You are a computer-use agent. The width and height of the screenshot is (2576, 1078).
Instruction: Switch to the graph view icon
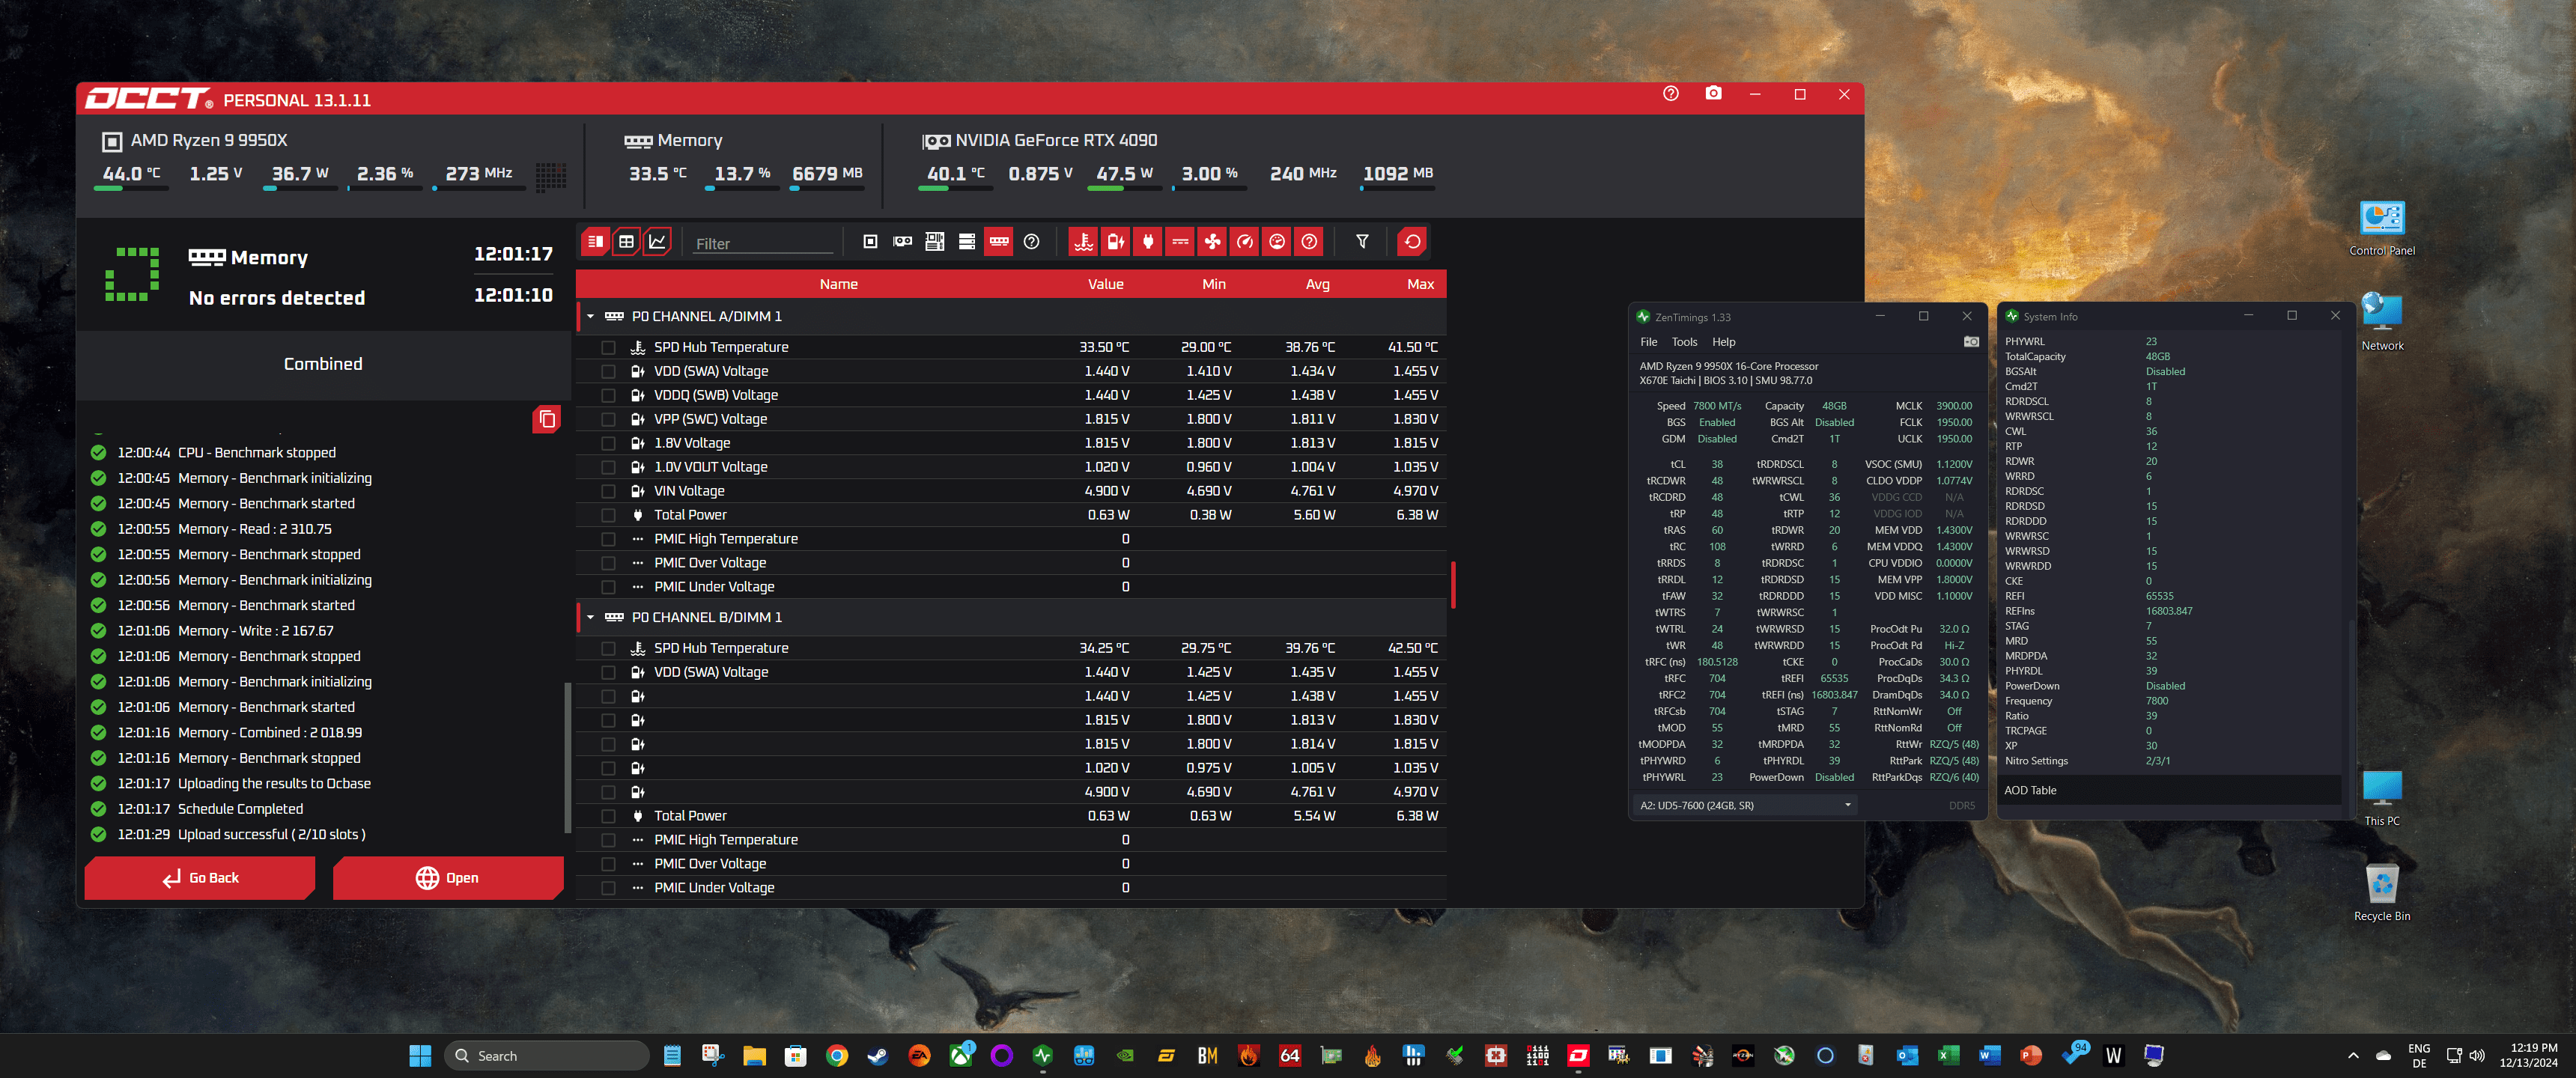coord(657,242)
